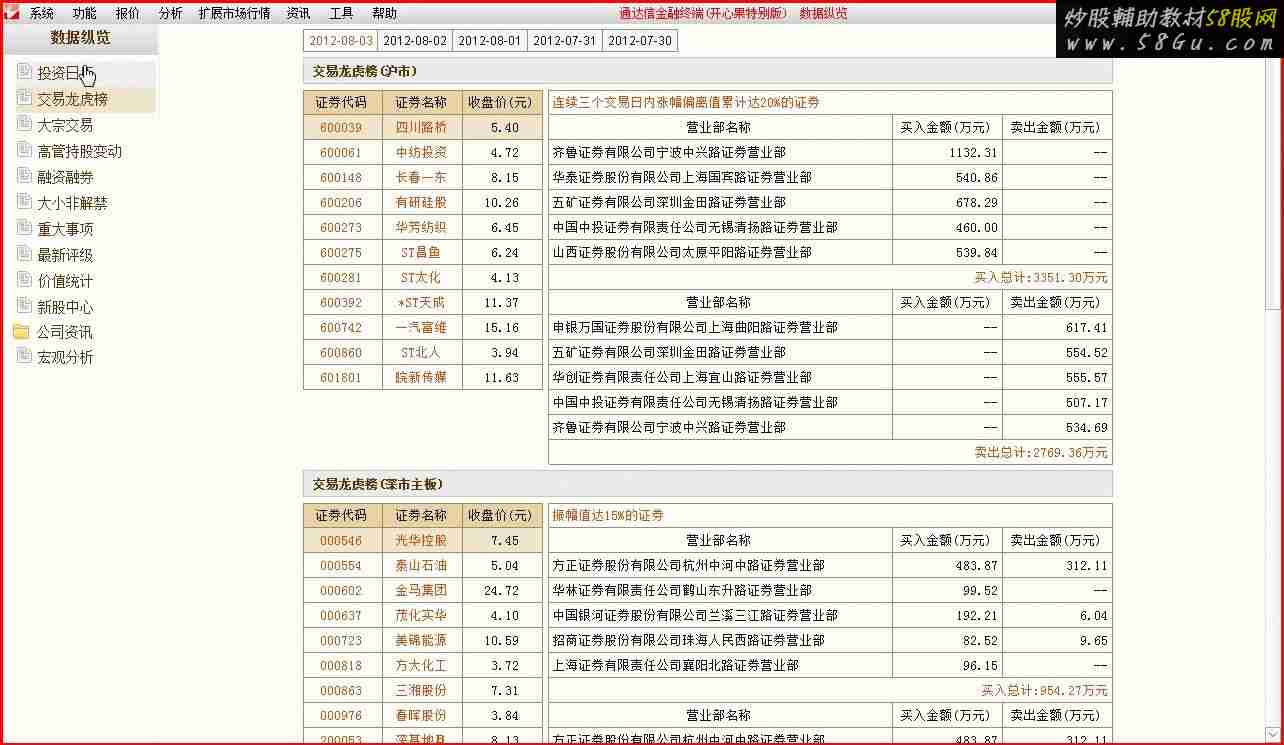Image resolution: width=1284 pixels, height=745 pixels.
Task: Click stock name ST大化
Action: pyautogui.click(x=421, y=278)
